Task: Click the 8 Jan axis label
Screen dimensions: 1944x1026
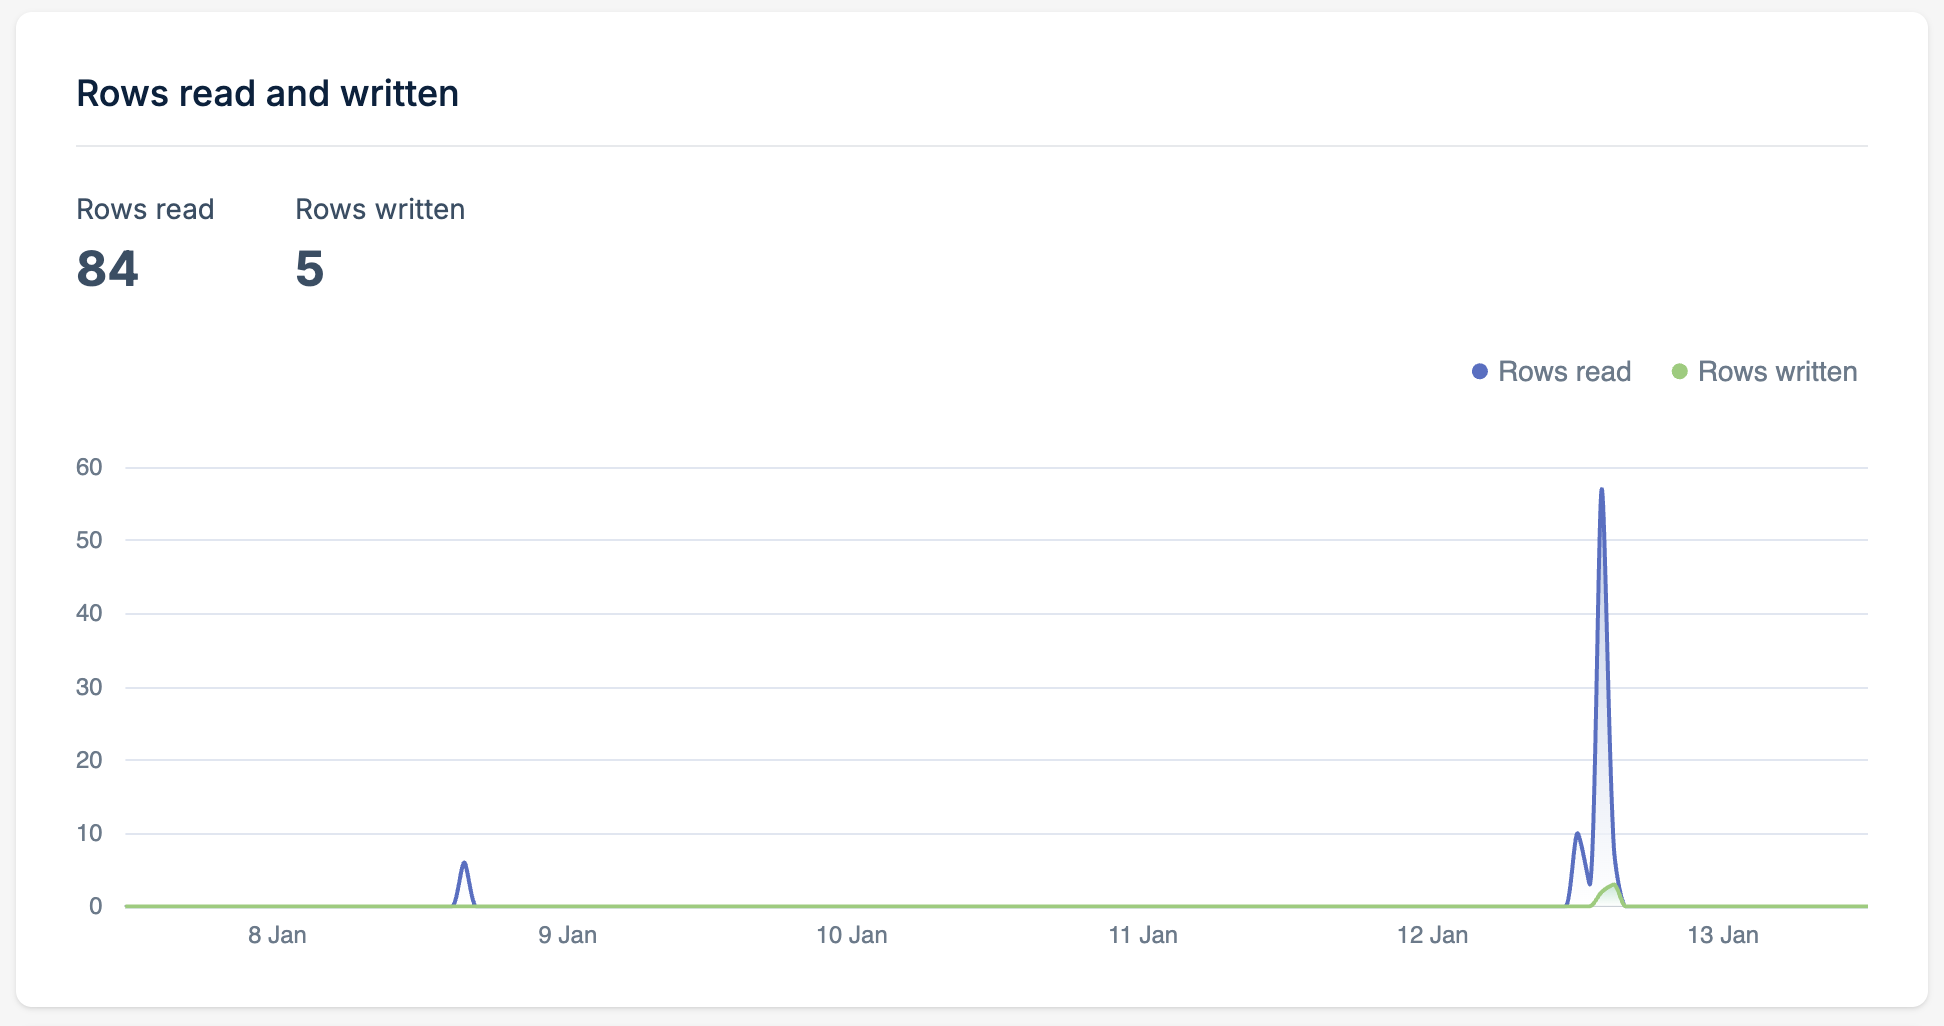Action: (278, 935)
